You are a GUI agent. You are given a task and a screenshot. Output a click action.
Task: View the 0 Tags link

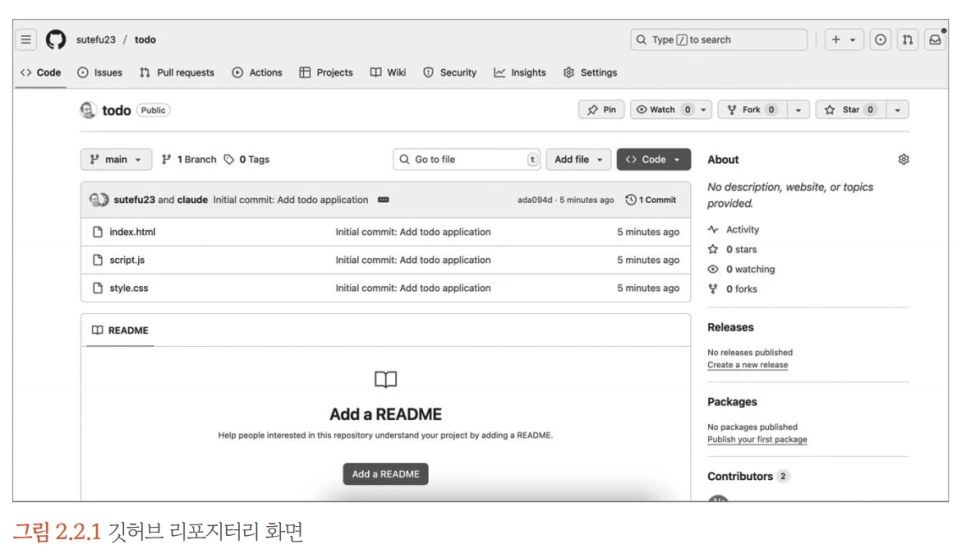point(246,160)
